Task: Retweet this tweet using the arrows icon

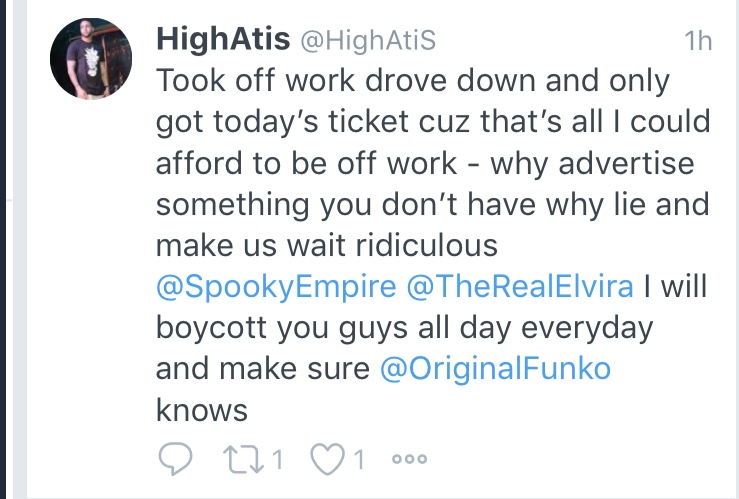Action: (243, 459)
